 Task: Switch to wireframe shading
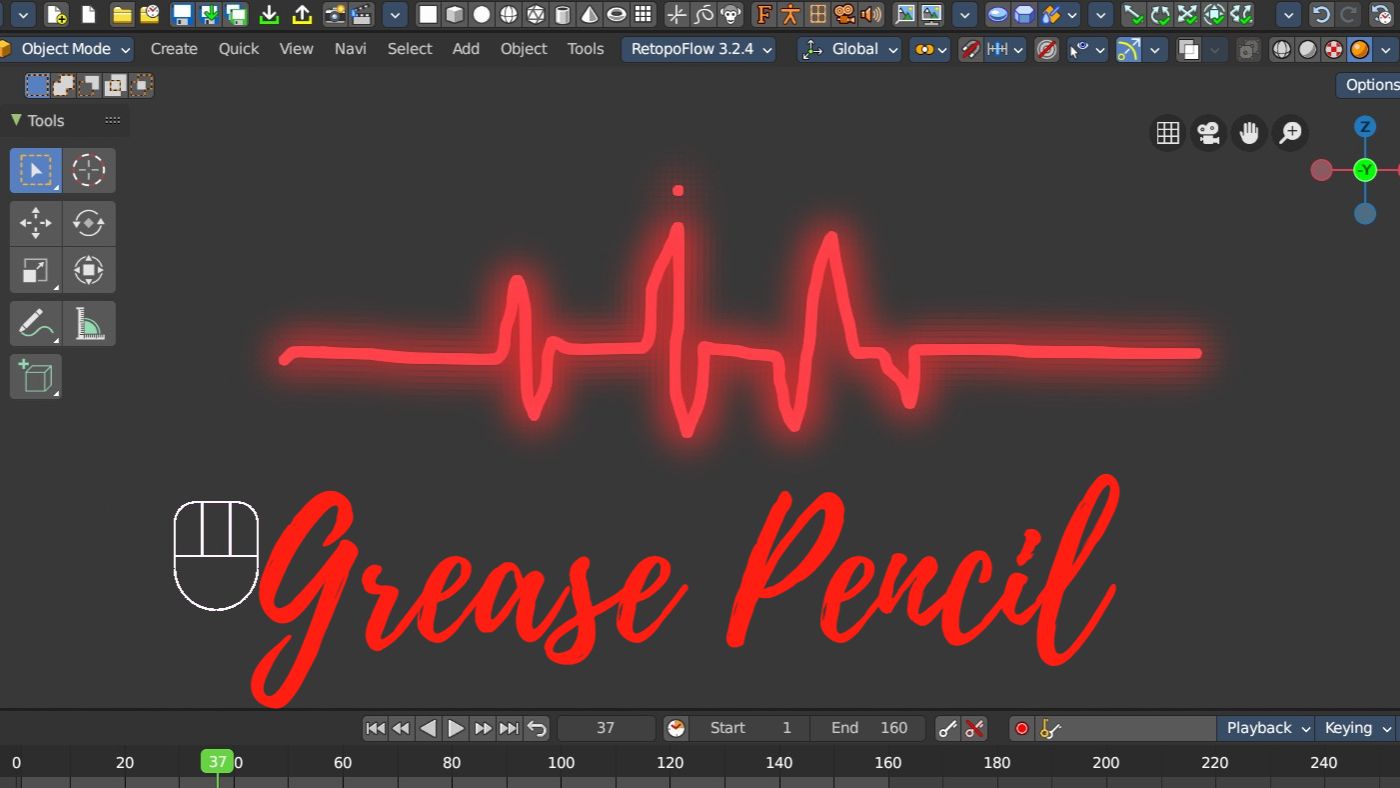tap(1281, 49)
